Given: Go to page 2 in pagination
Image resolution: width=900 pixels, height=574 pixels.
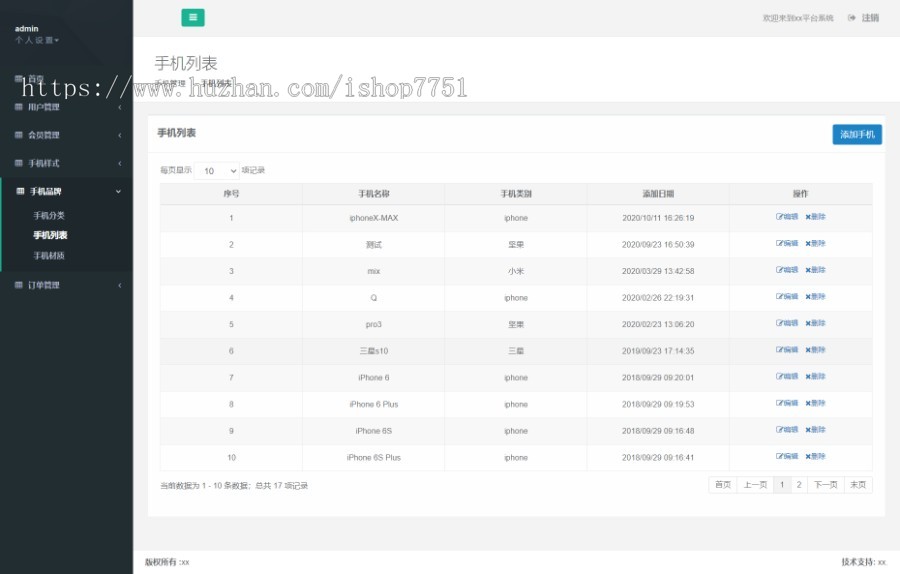Looking at the screenshot, I should click(798, 484).
